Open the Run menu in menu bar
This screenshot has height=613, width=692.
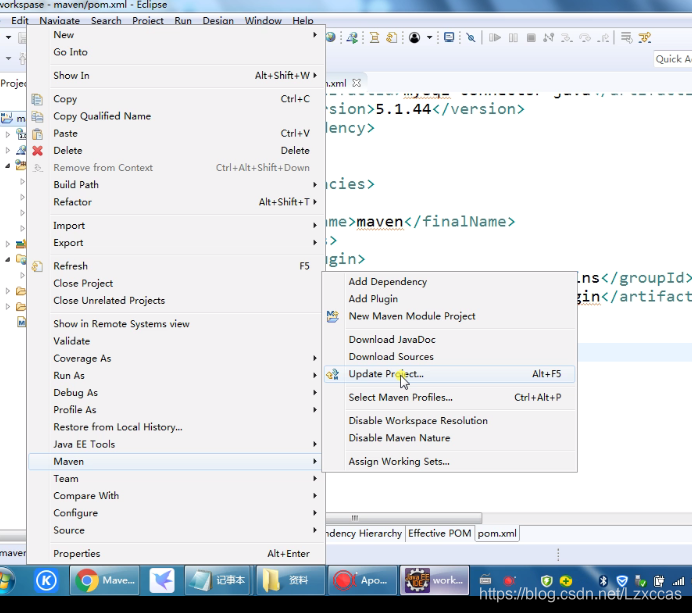click(x=183, y=20)
